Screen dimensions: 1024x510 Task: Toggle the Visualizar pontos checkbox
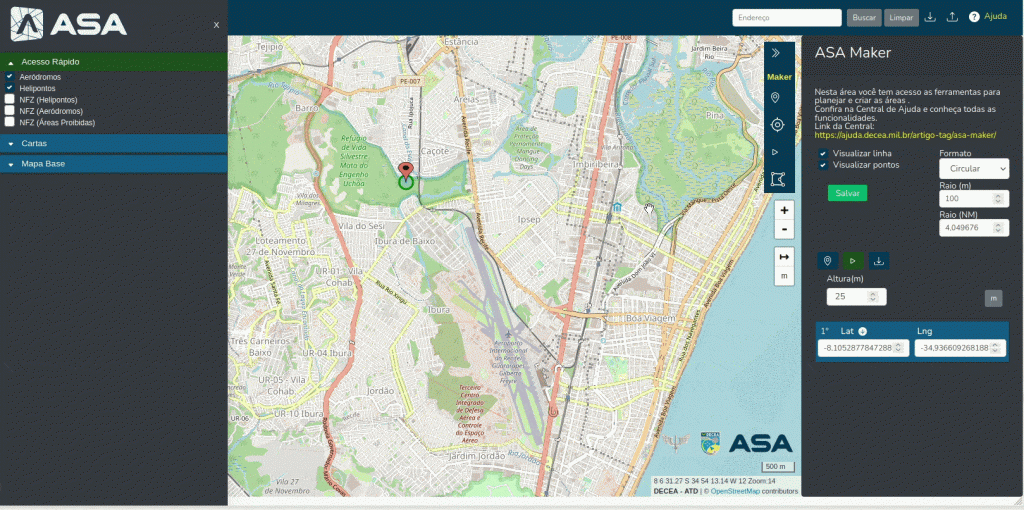pos(823,165)
